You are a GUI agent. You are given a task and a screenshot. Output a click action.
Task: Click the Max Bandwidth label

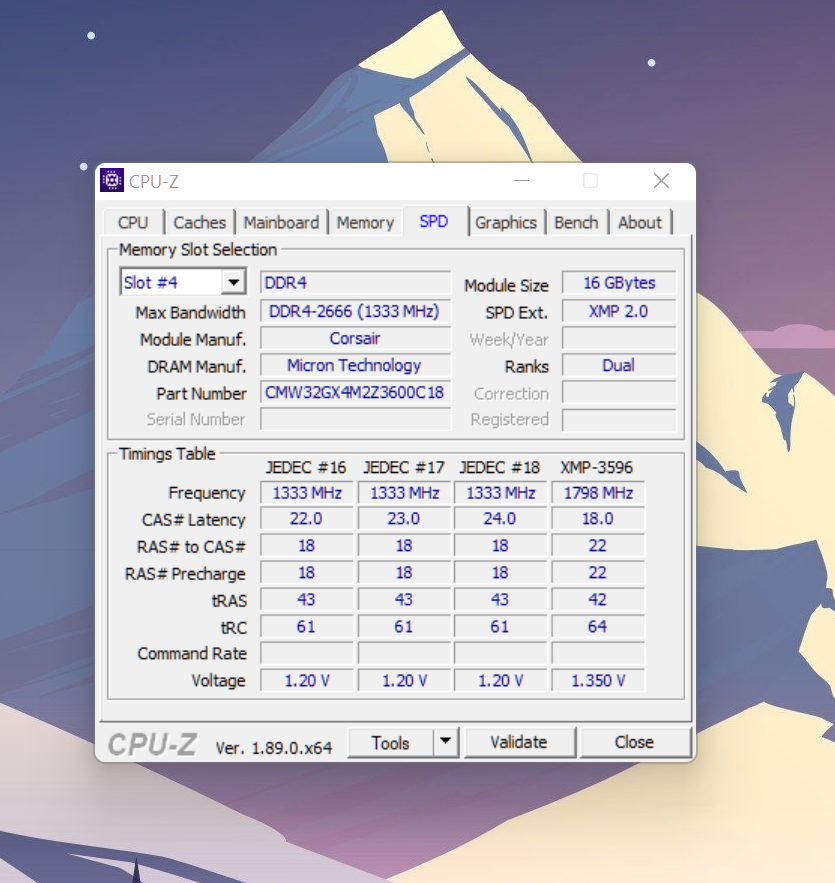[190, 313]
